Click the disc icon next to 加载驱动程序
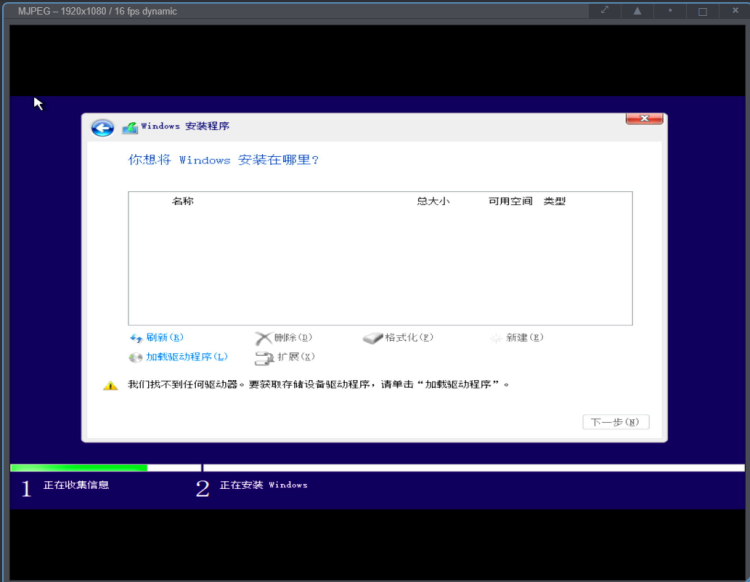750x582 pixels. [136, 357]
